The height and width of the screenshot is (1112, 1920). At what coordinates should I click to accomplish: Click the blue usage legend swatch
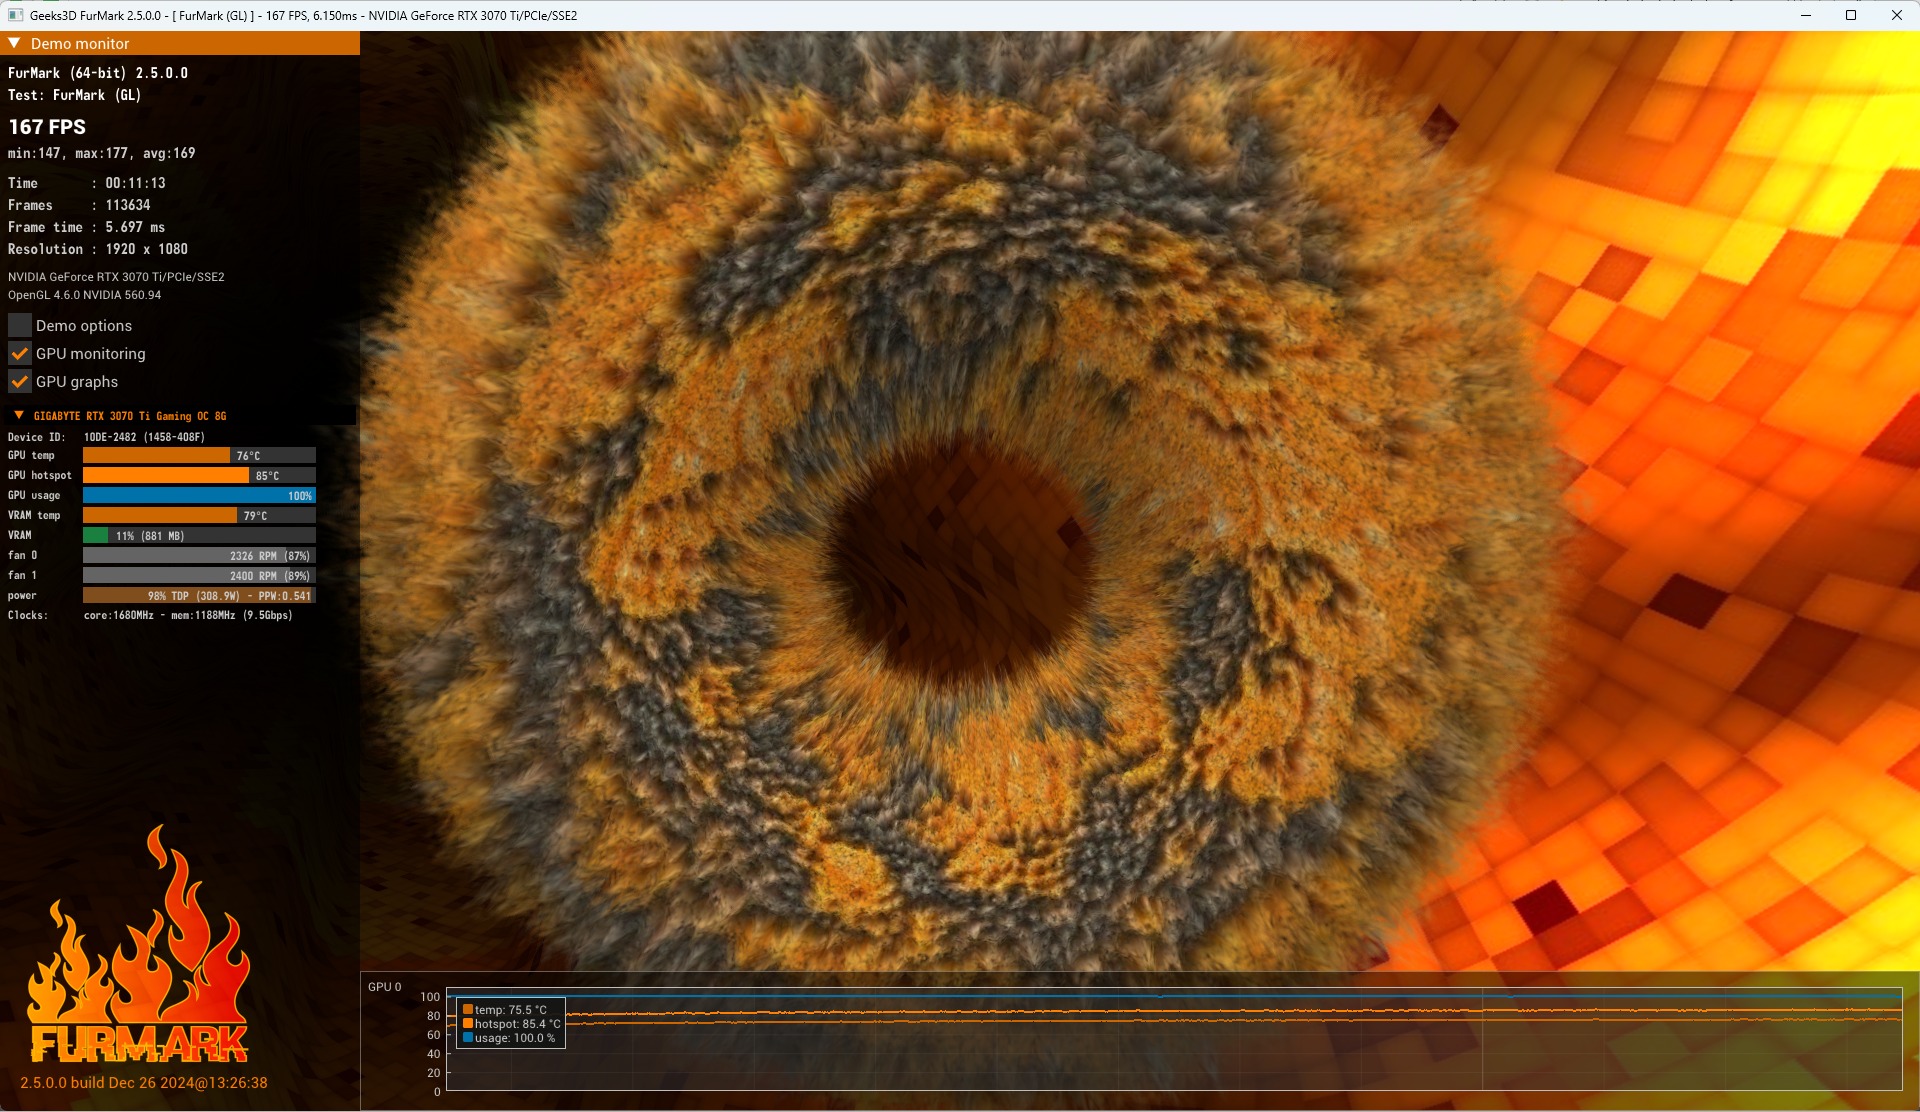(467, 1037)
